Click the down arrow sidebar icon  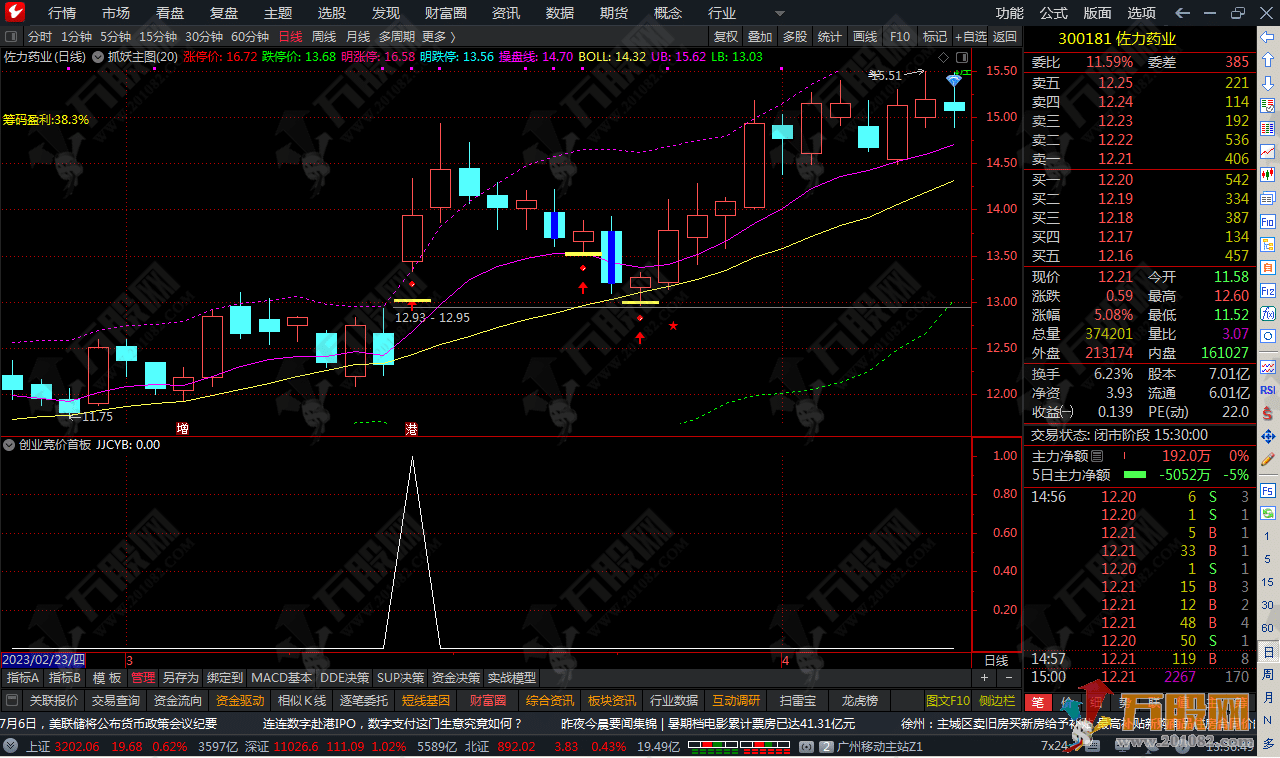click(1267, 82)
